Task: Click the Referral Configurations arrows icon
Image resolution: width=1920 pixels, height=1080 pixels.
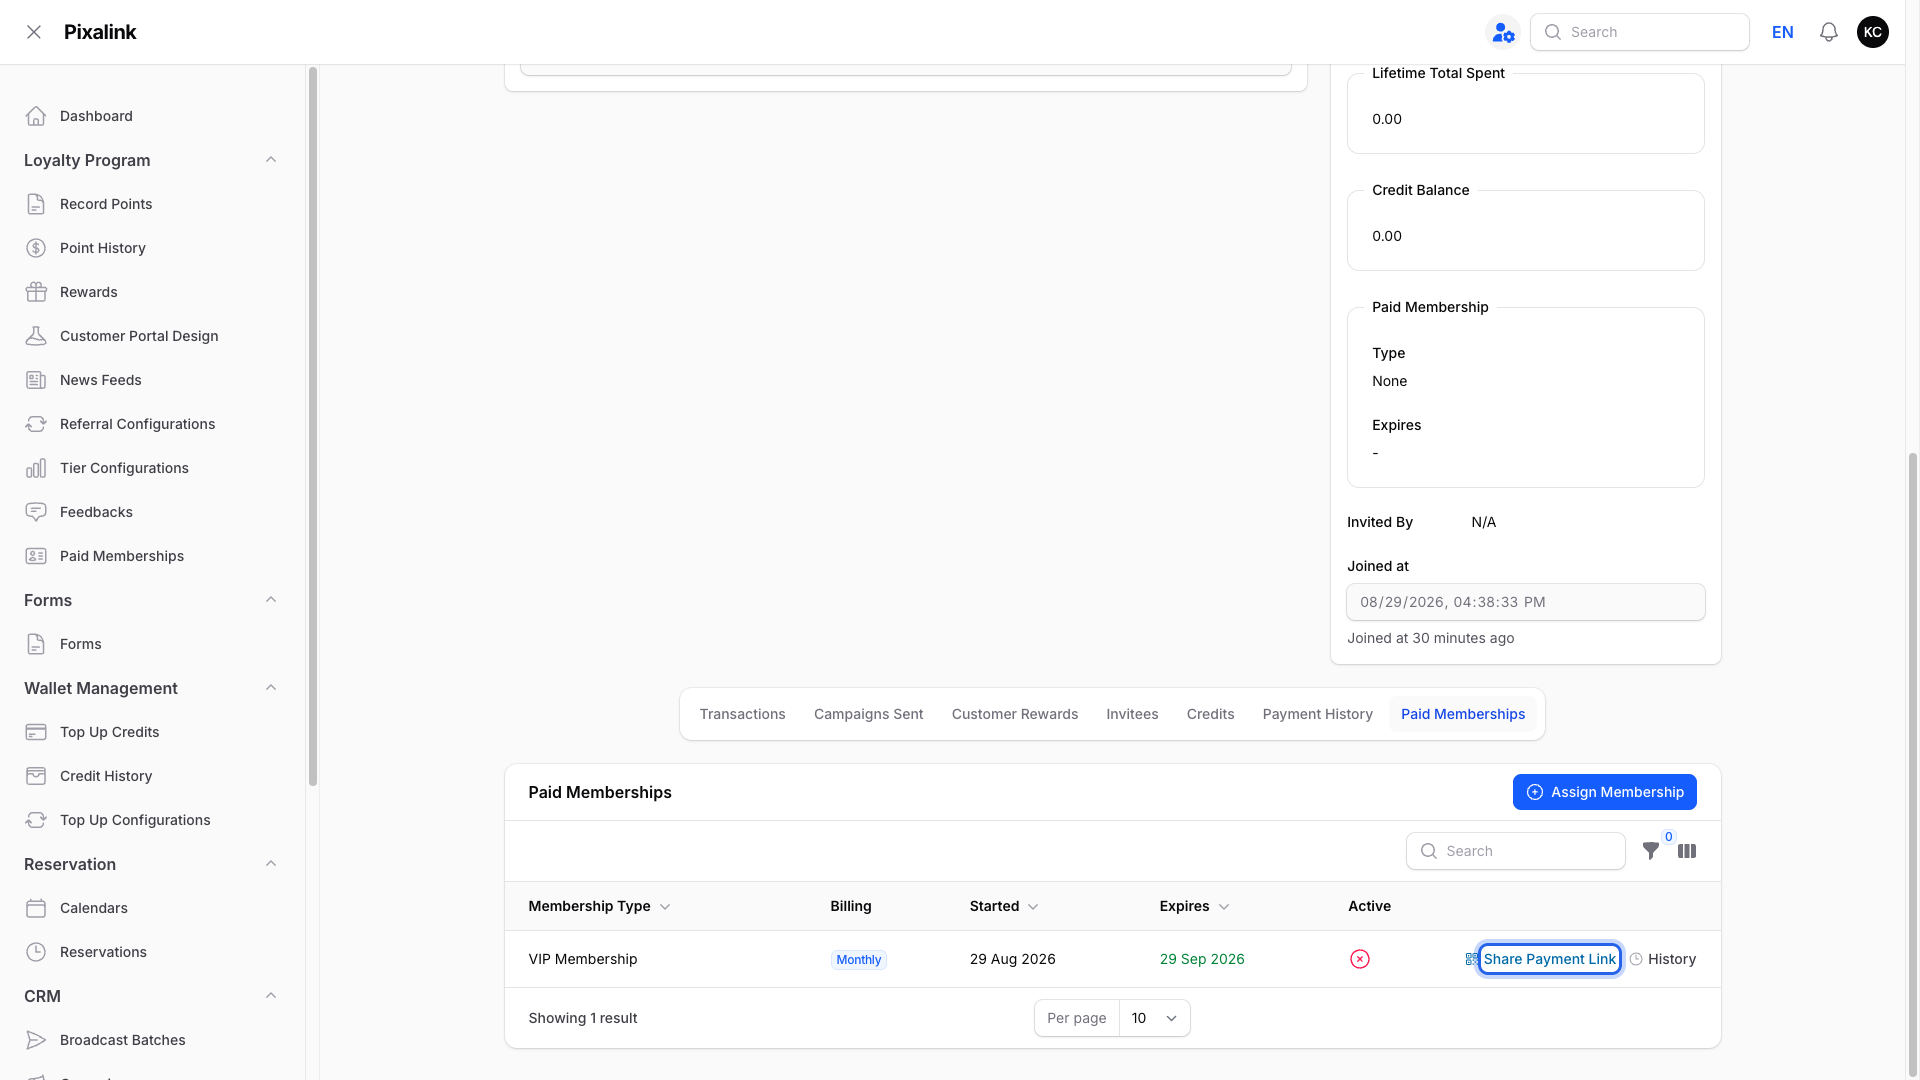Action: [36, 424]
